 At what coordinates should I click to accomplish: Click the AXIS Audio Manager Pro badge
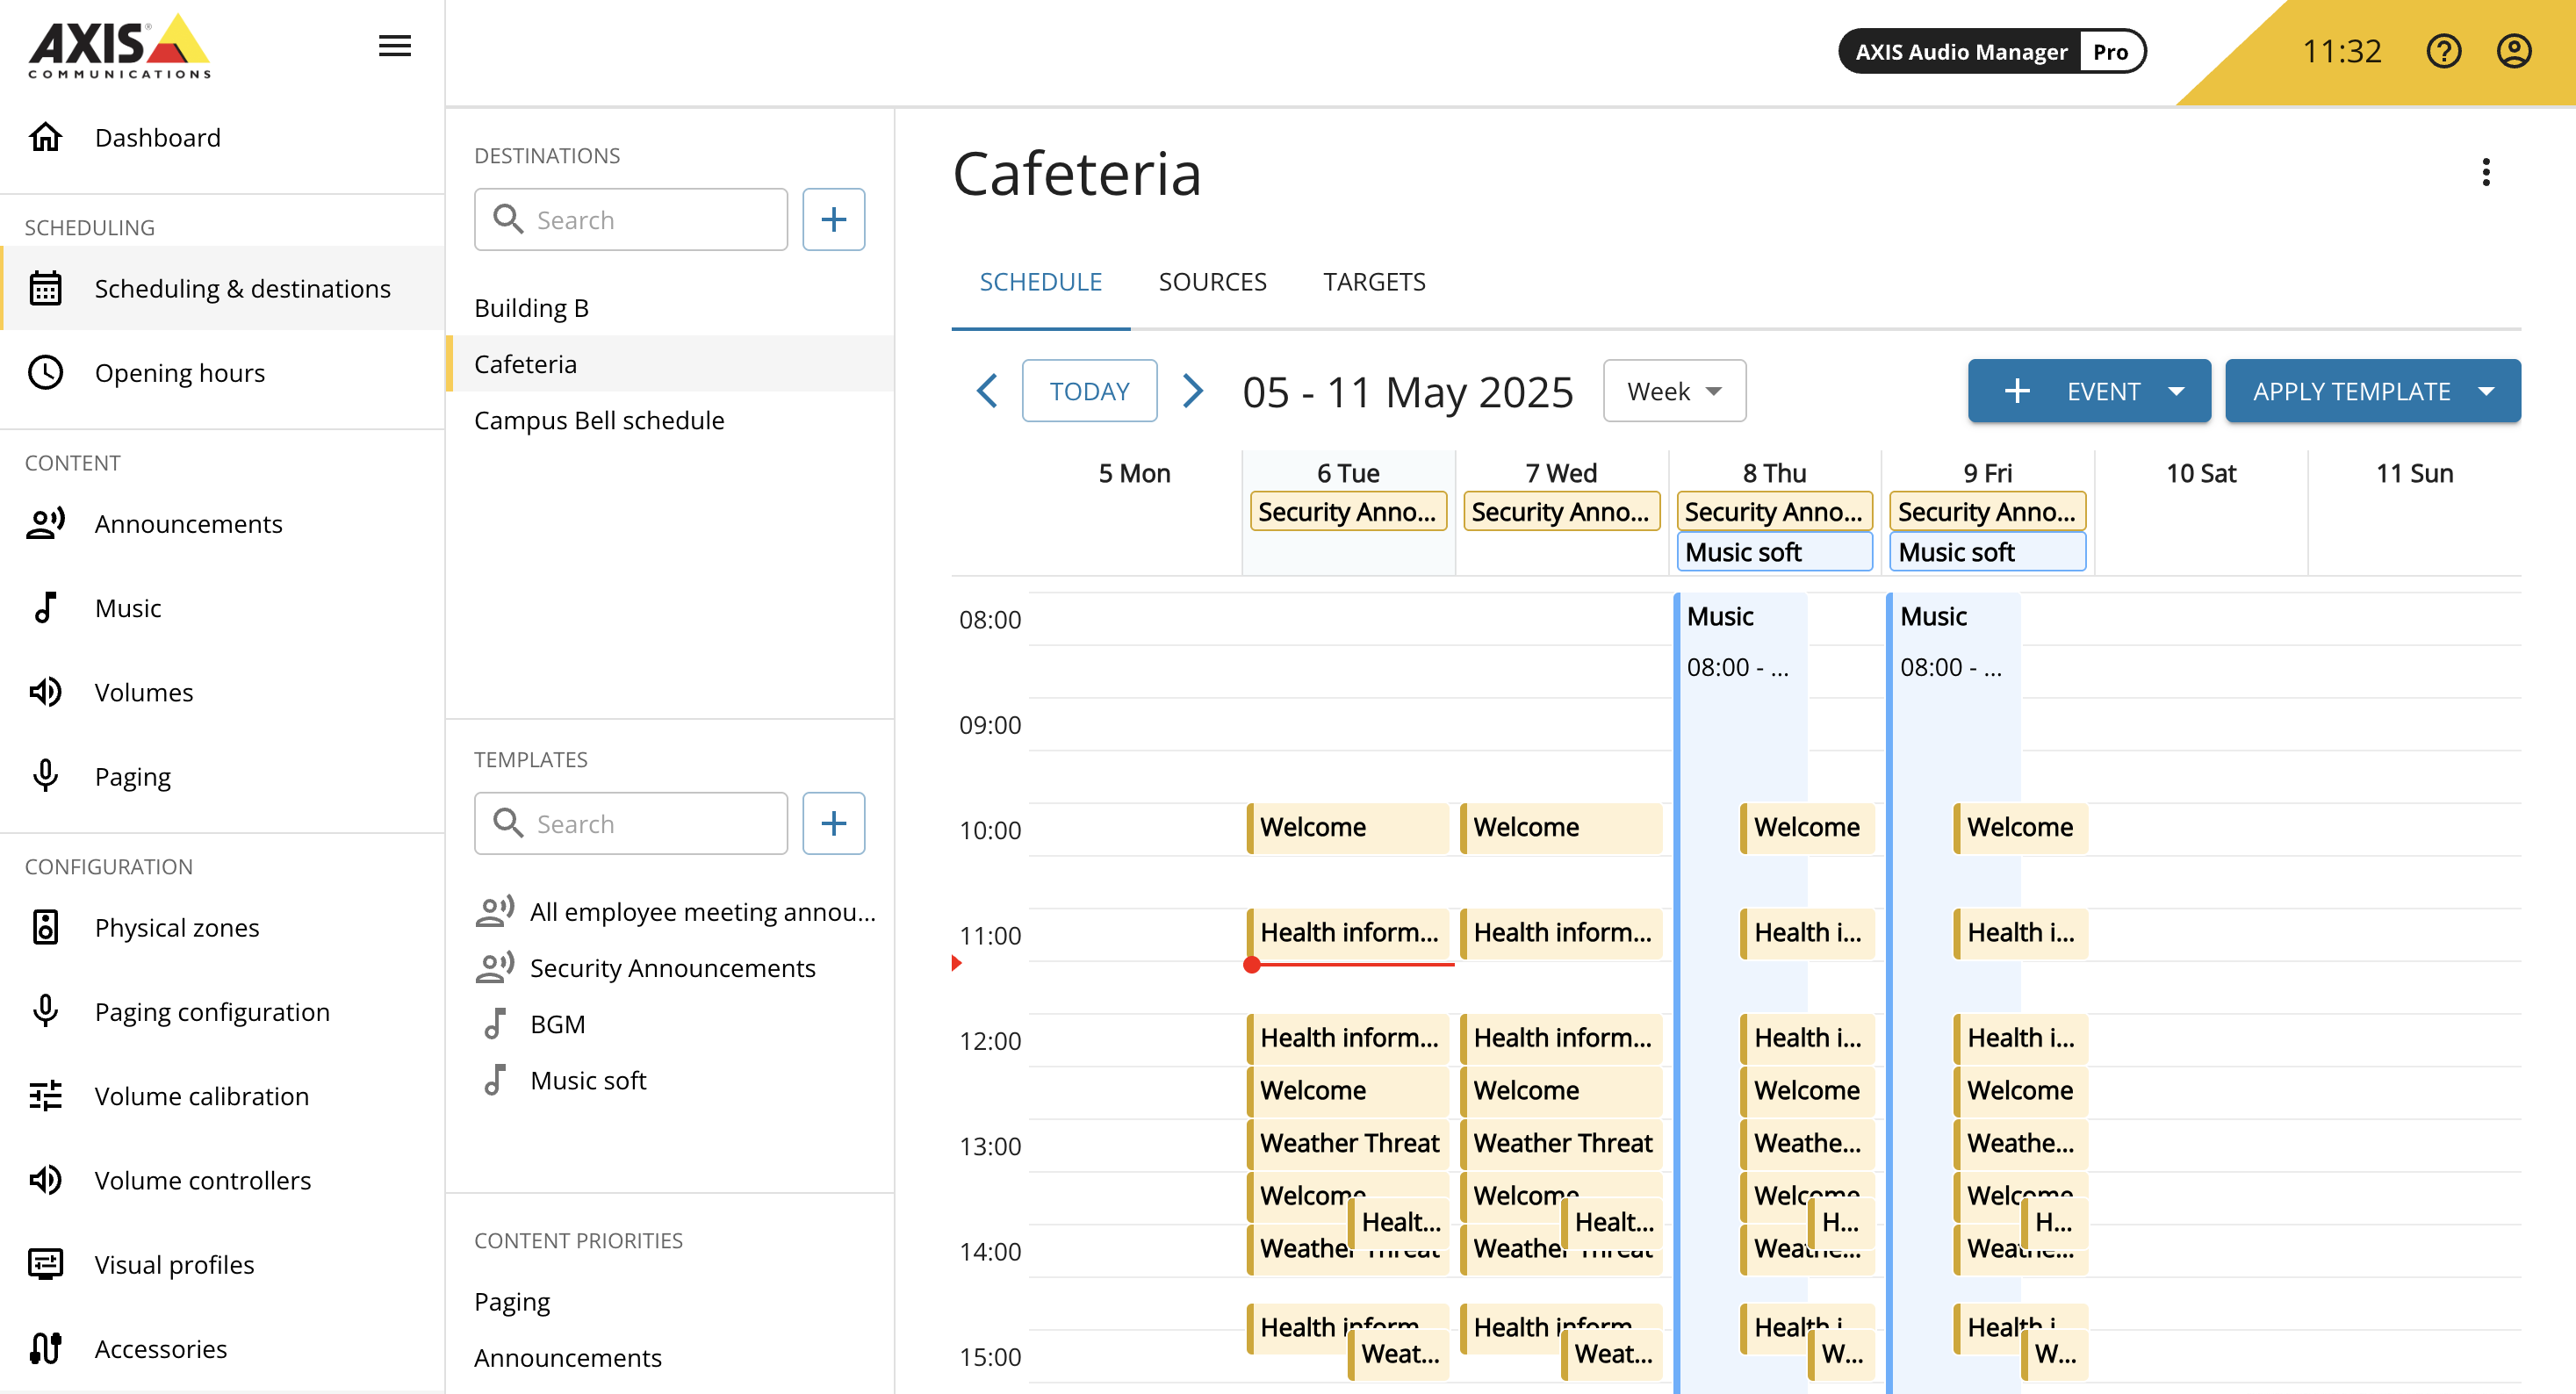(1991, 51)
